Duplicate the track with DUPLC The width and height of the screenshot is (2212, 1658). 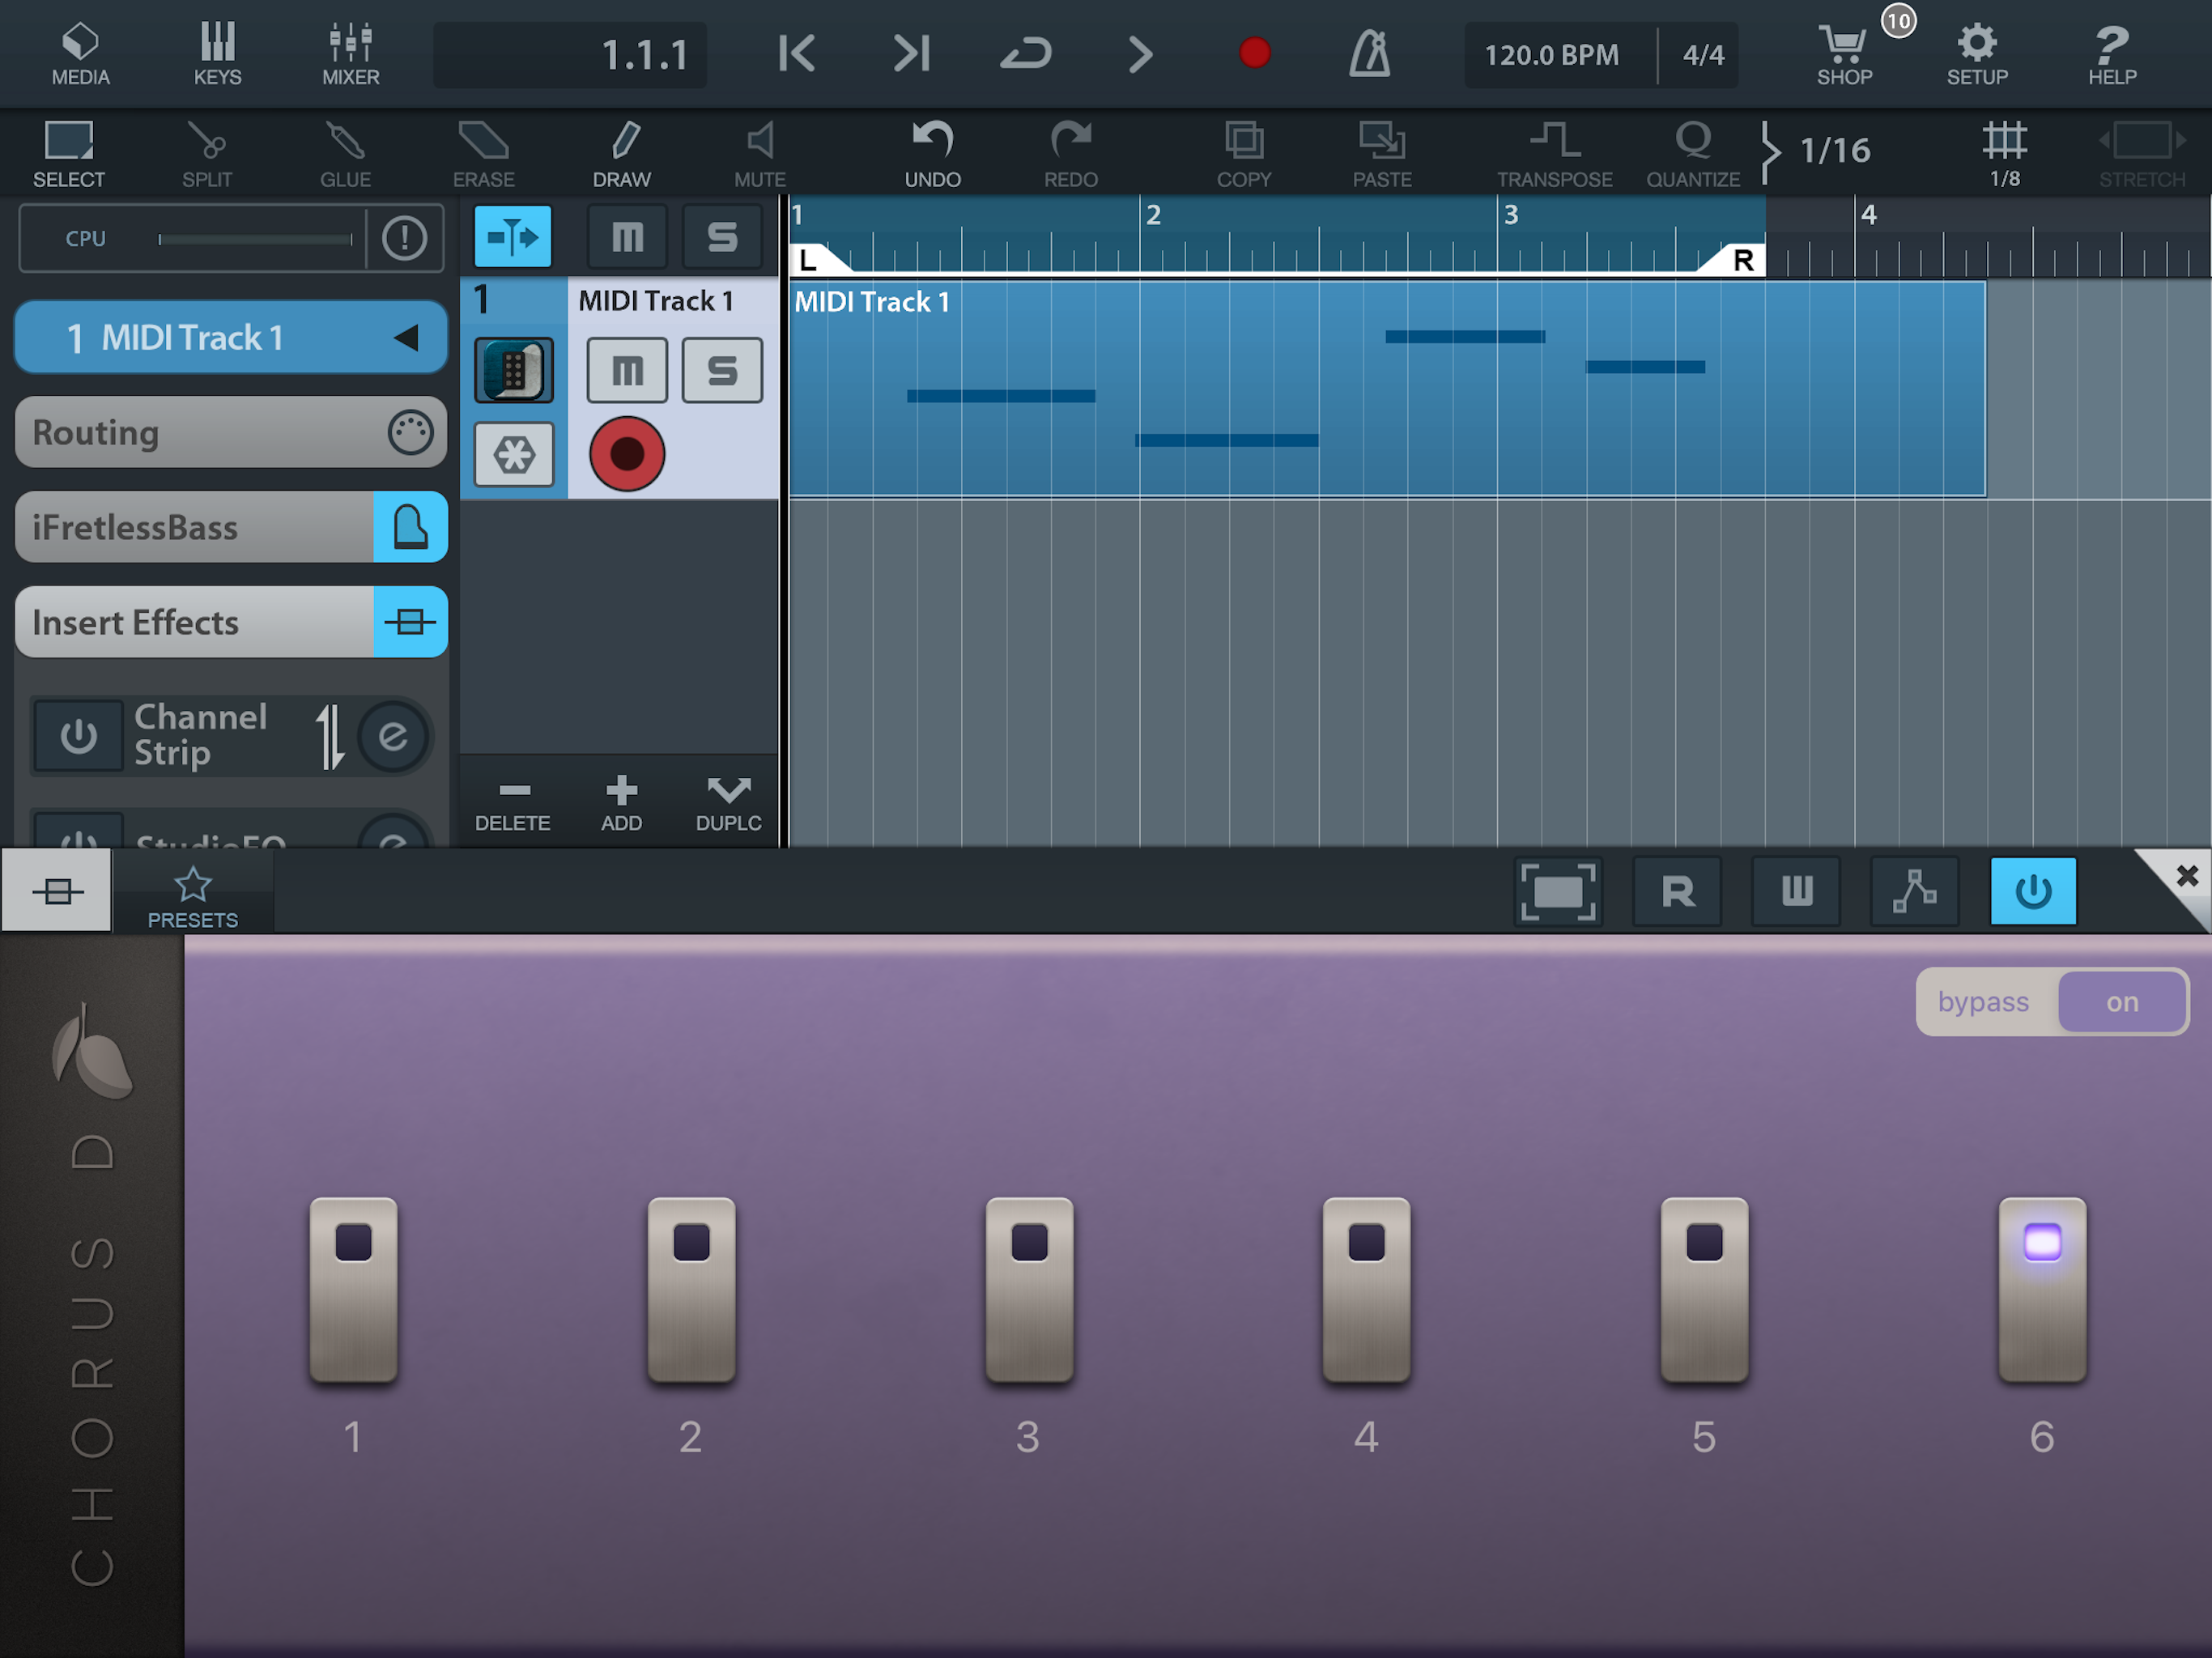[728, 804]
